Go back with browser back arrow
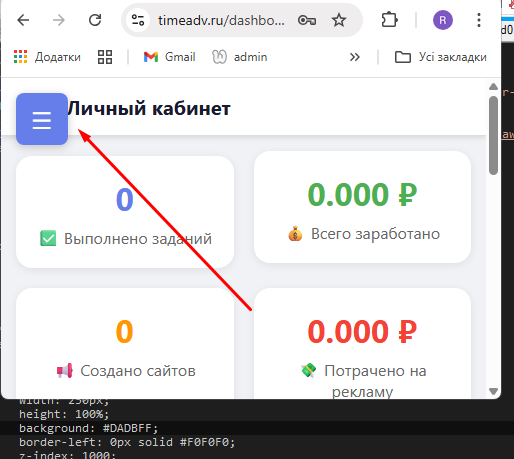Image resolution: width=514 pixels, height=459 pixels. [23, 20]
